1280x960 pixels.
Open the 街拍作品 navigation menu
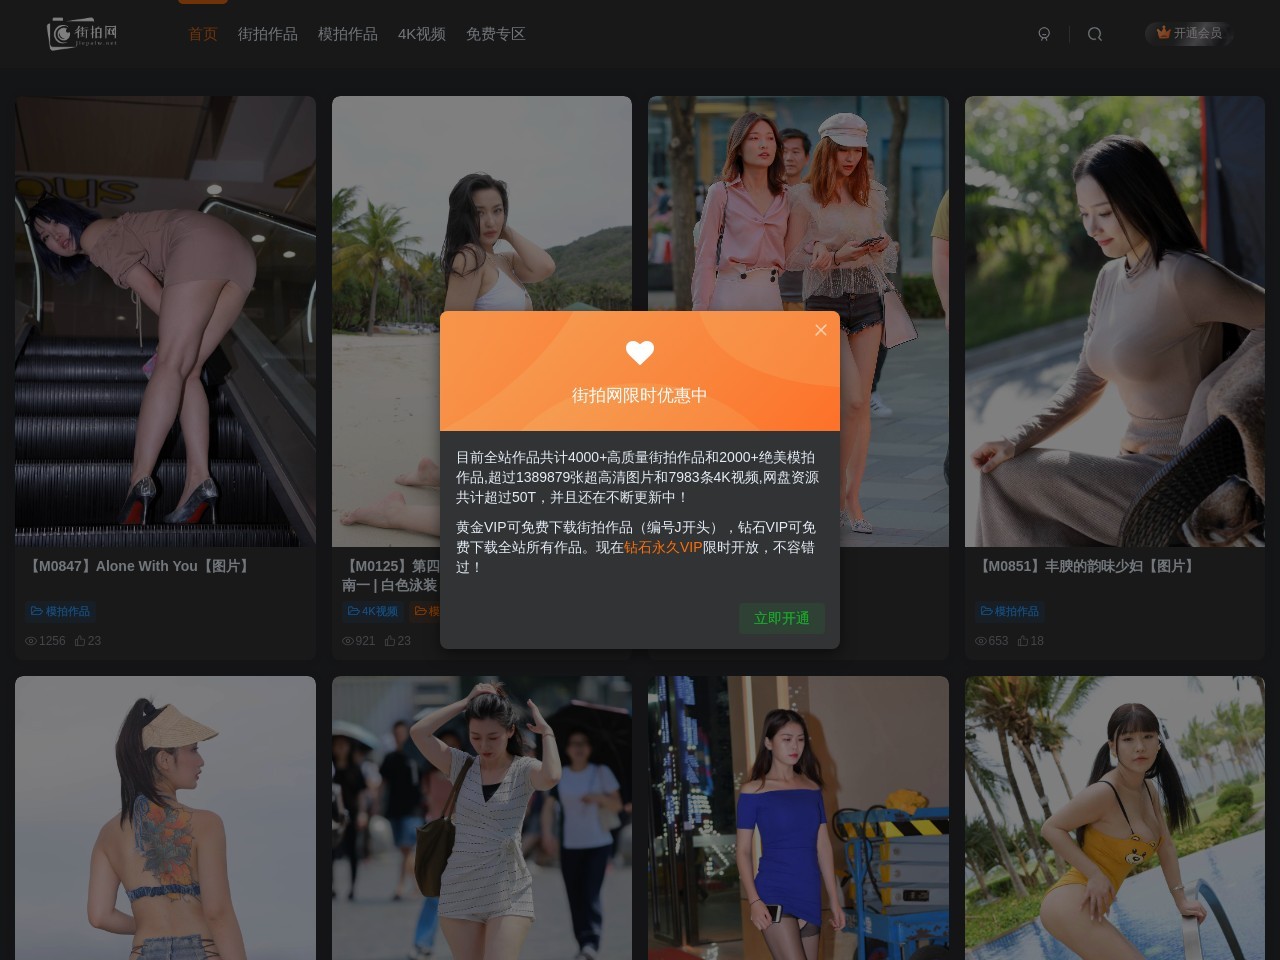click(268, 34)
